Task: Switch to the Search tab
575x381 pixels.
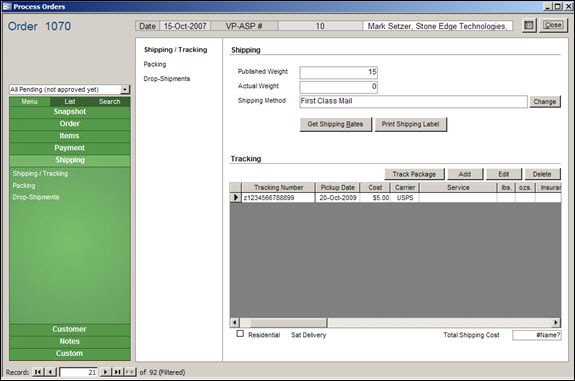Action: tap(110, 102)
